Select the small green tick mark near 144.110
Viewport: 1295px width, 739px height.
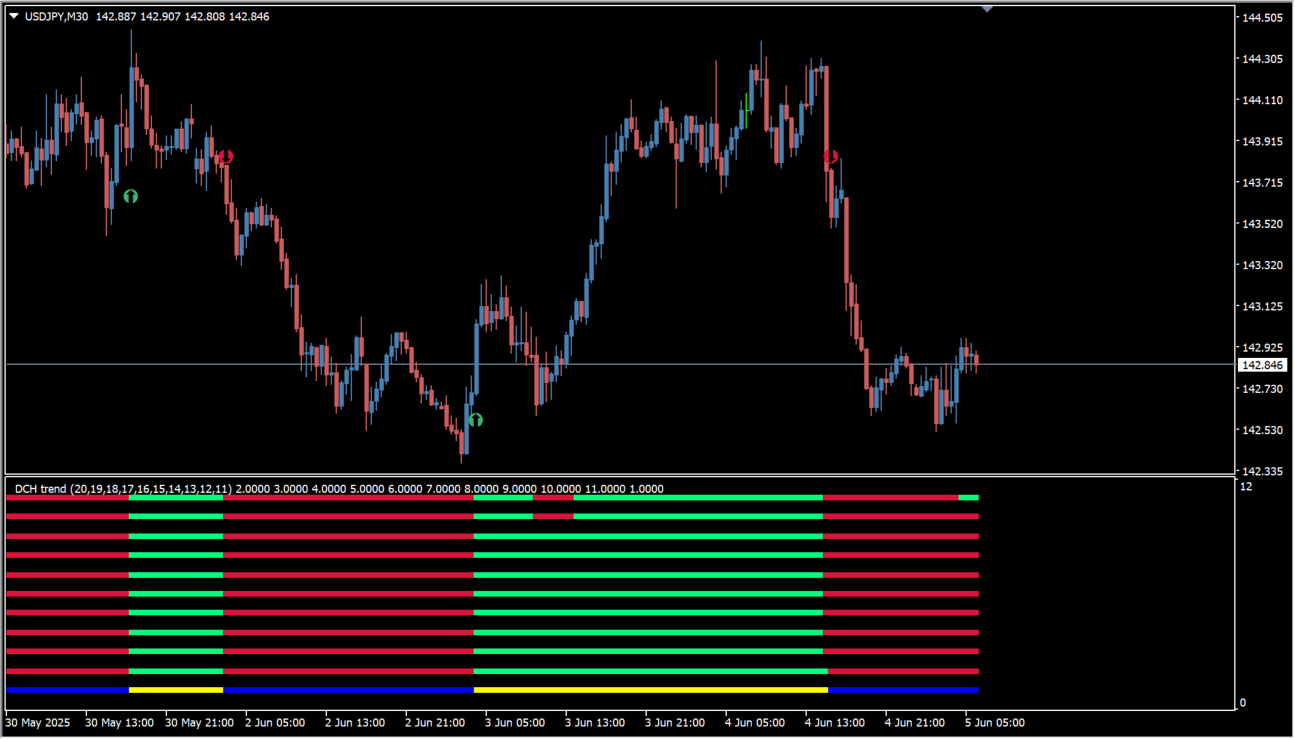(x=746, y=104)
